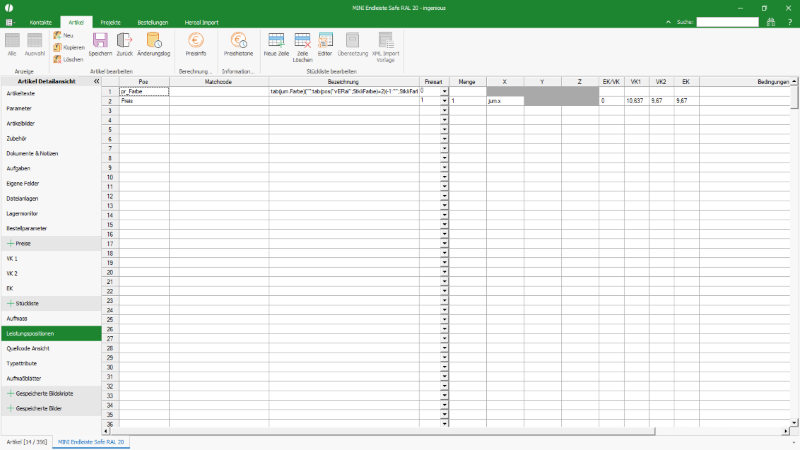This screenshot has height=450, width=800.
Task: Add a row with Neue Zeile
Action: pos(276,41)
